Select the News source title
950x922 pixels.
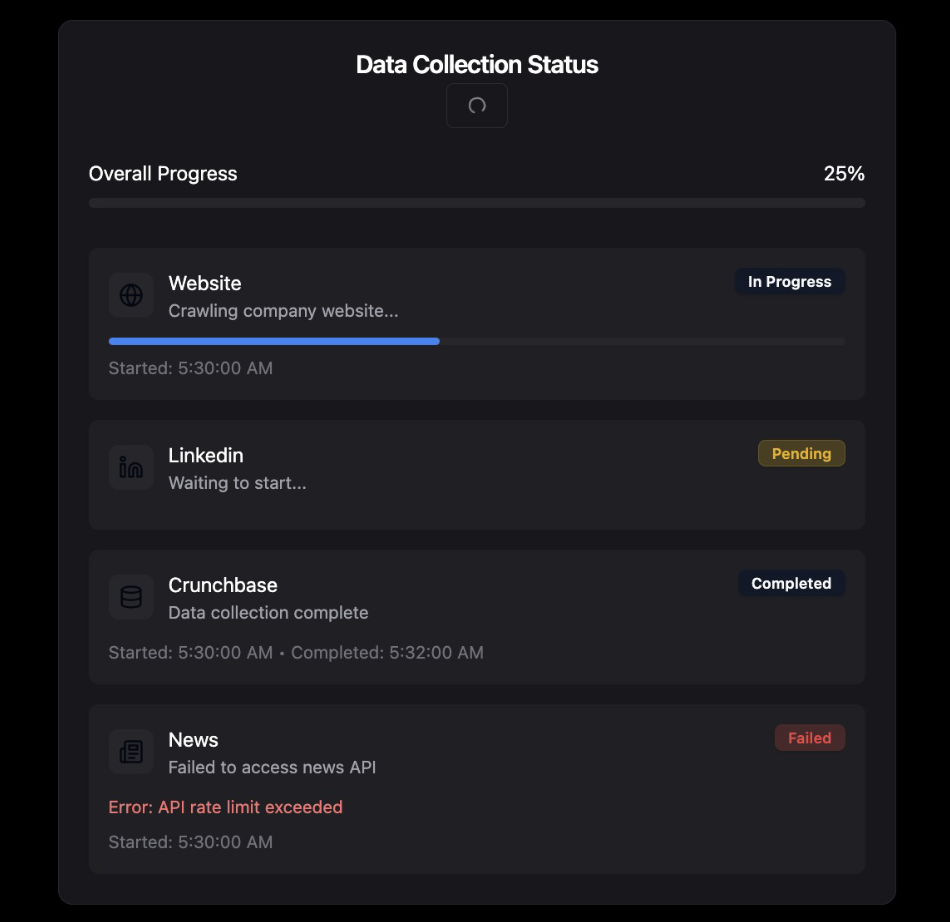[193, 740]
